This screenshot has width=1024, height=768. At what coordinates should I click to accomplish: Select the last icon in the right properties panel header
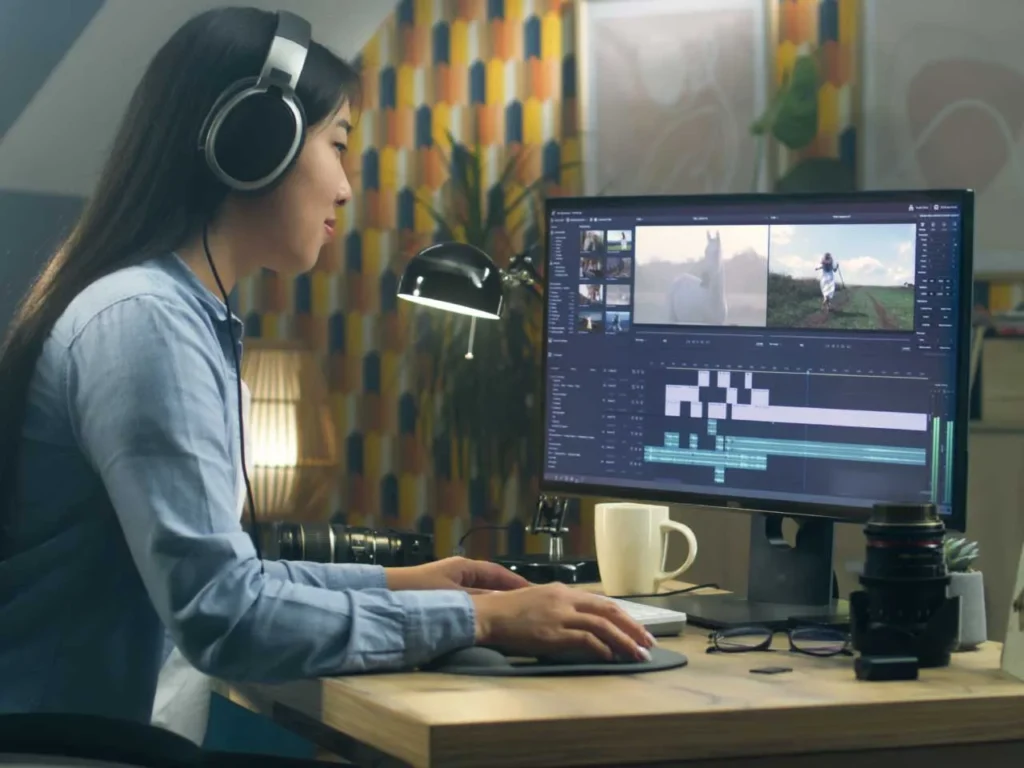pyautogui.click(x=953, y=226)
